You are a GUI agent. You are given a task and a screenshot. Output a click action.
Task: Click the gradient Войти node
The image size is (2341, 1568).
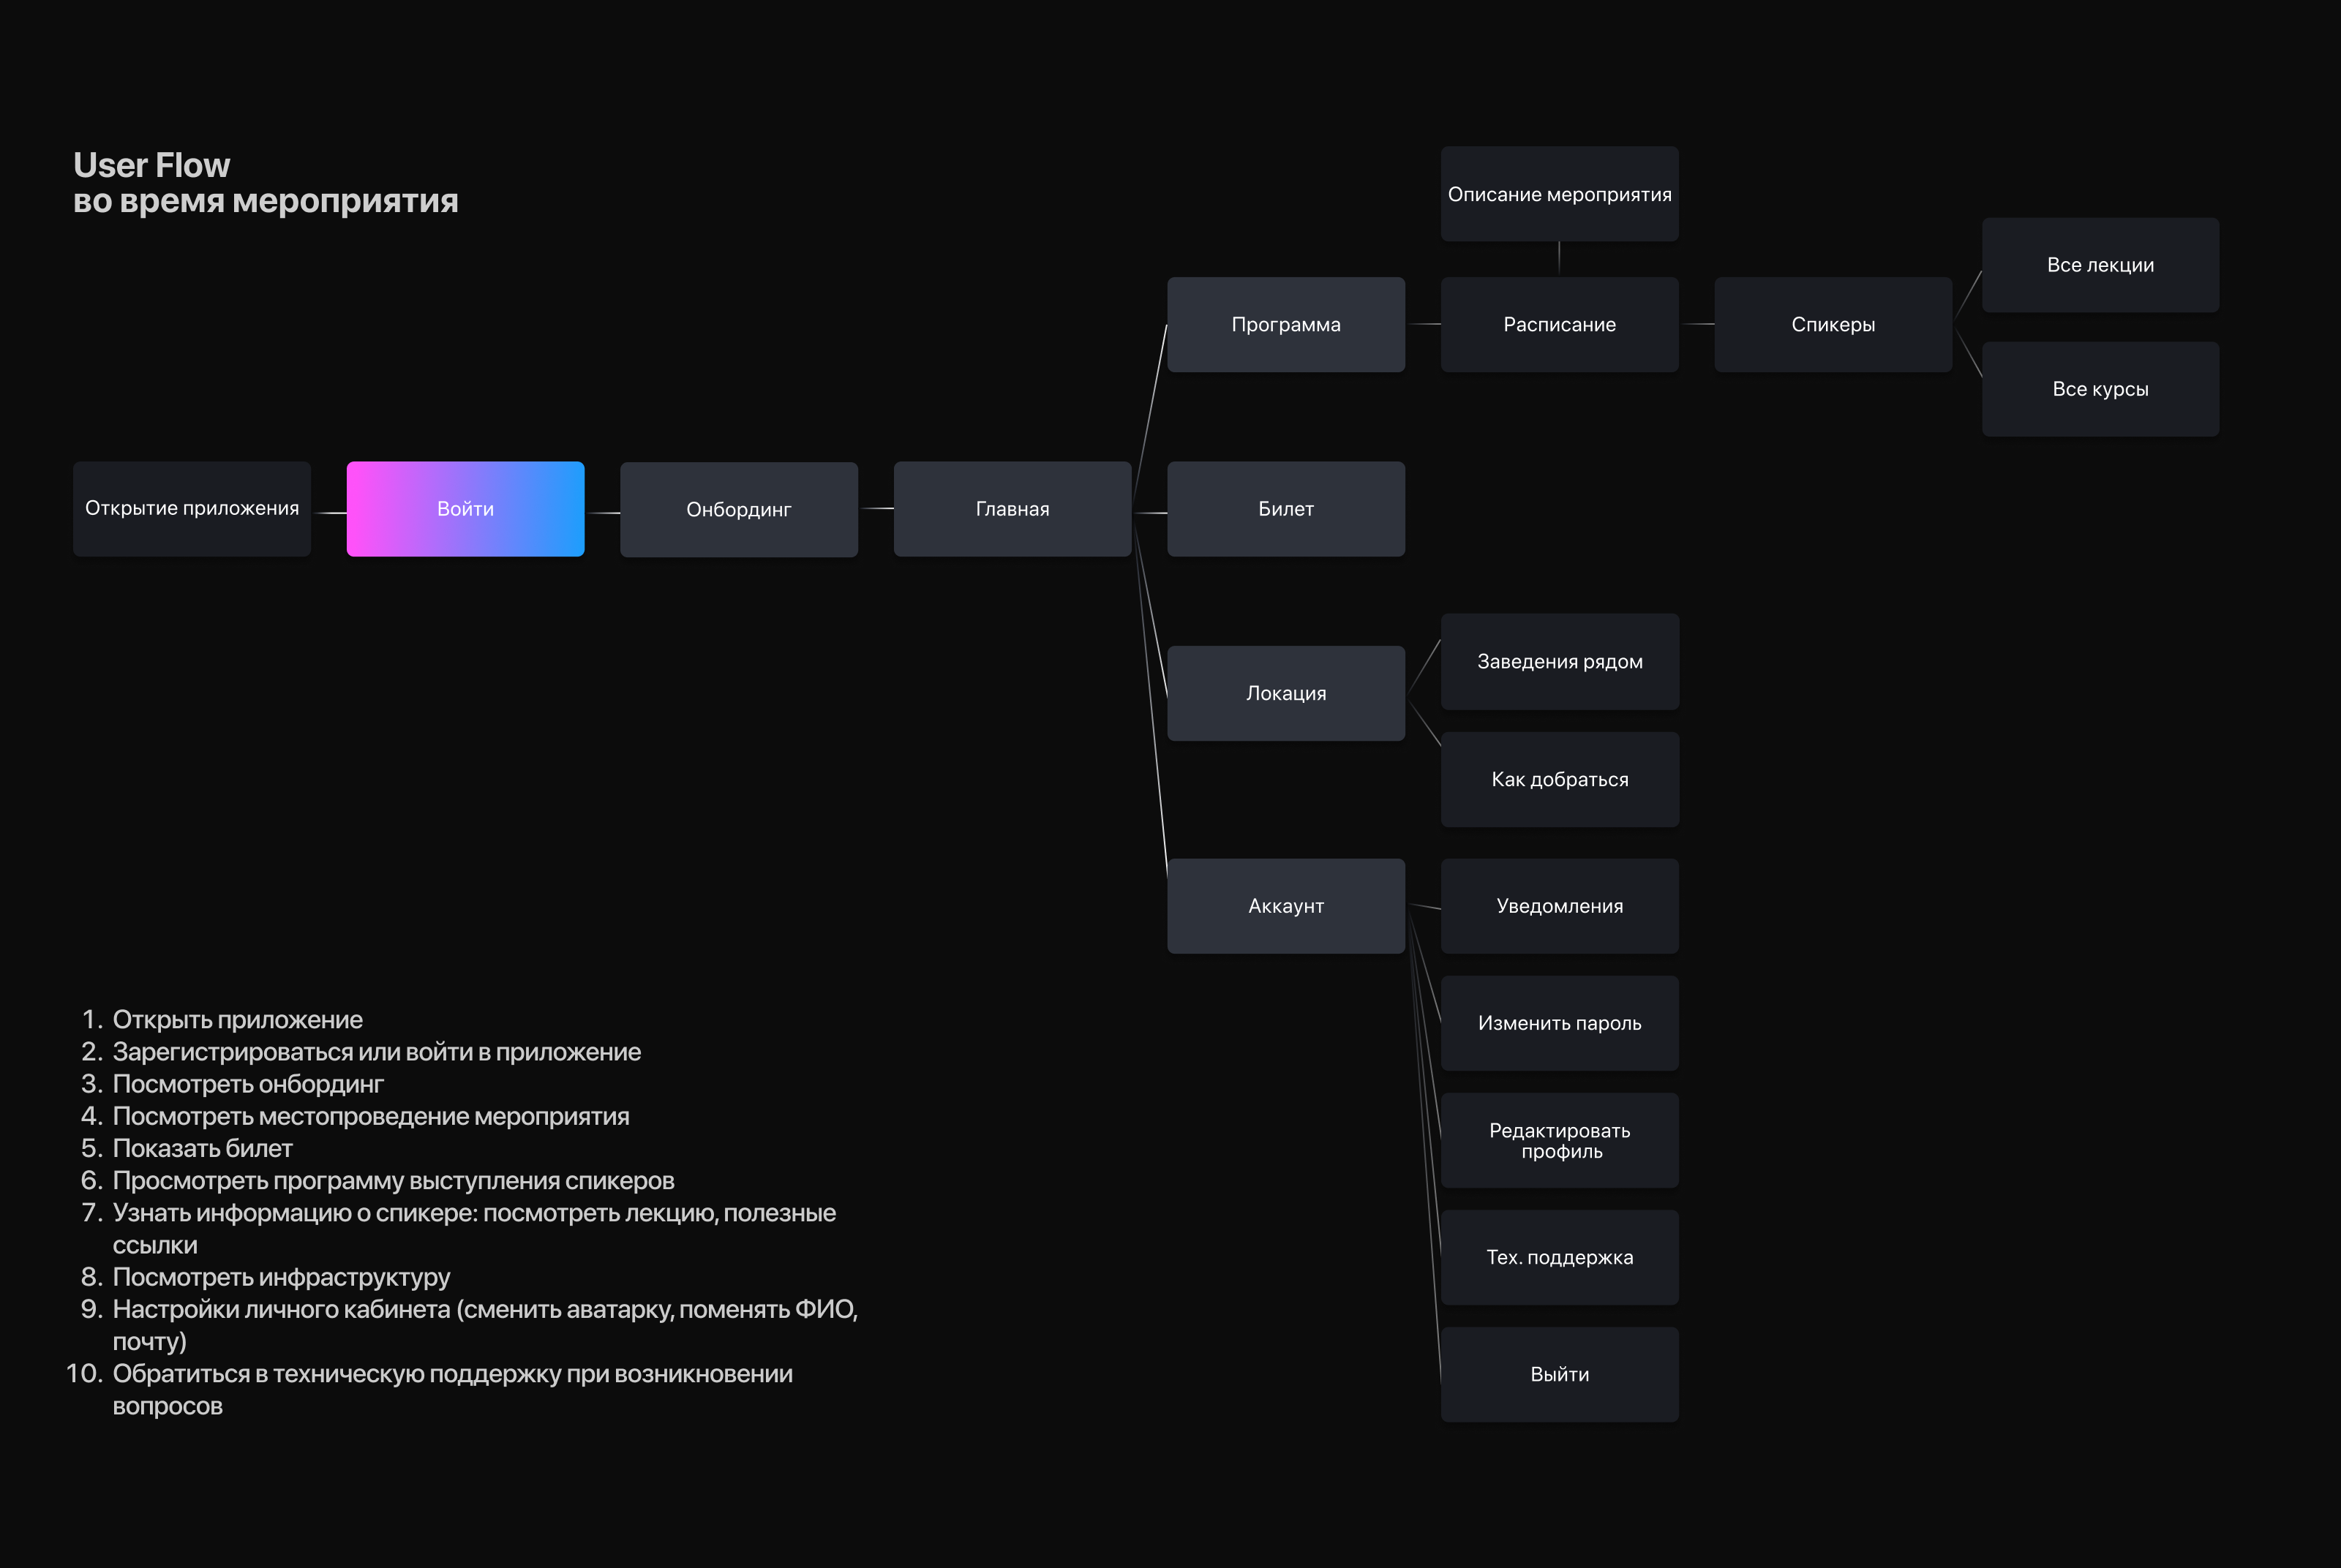point(465,509)
